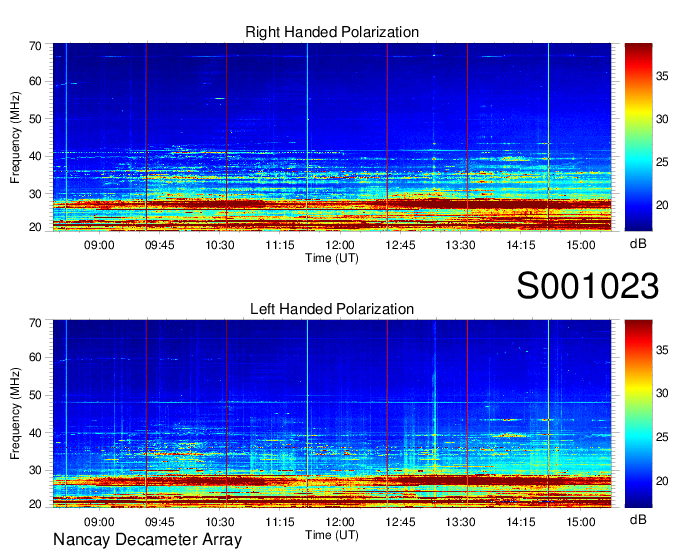680x552 pixels.
Task: Click the 'Time (UT)' label under the upper plot
Action: 332,258
